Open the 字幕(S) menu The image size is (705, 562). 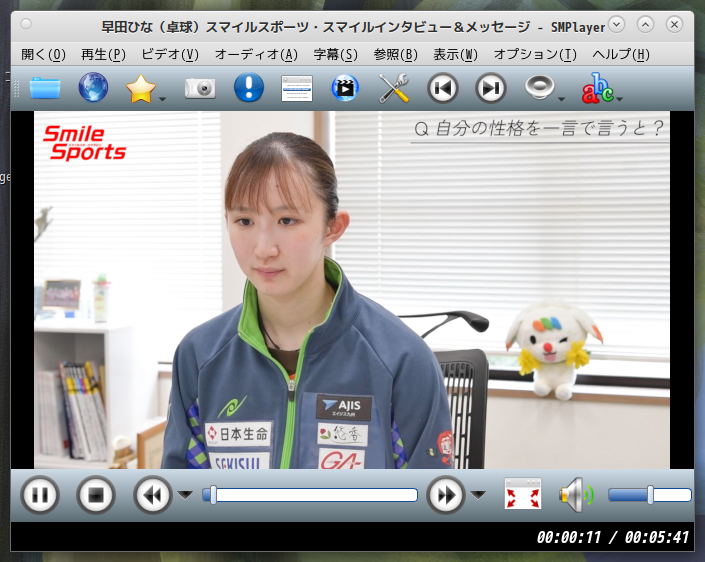[335, 54]
